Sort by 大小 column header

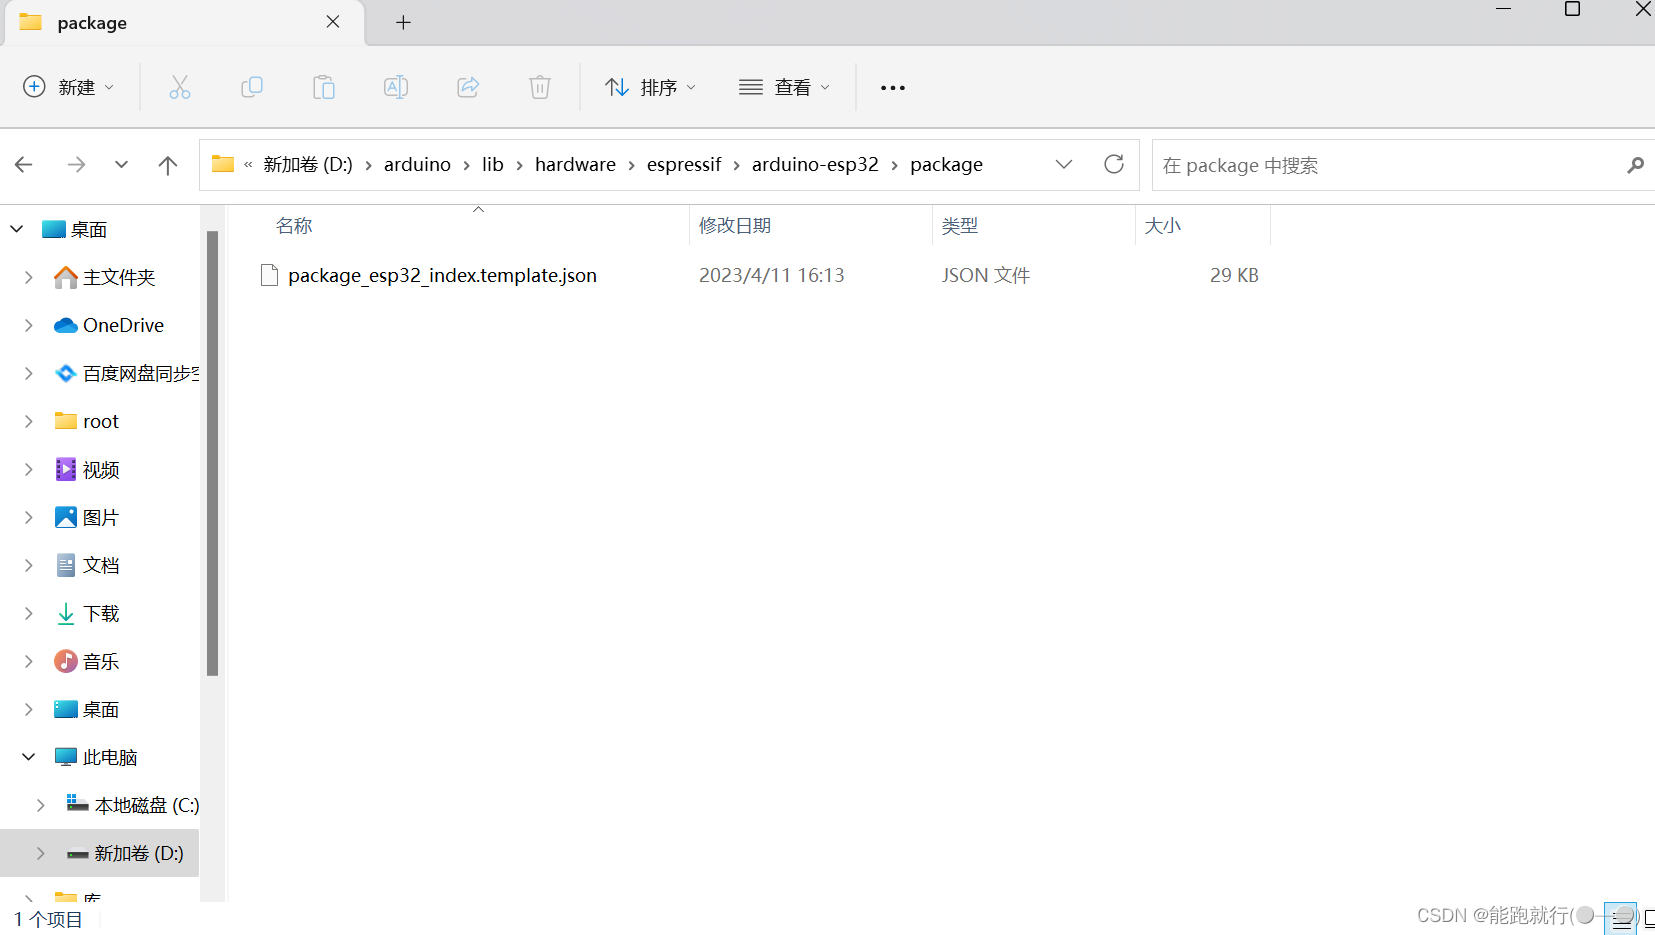(1163, 225)
